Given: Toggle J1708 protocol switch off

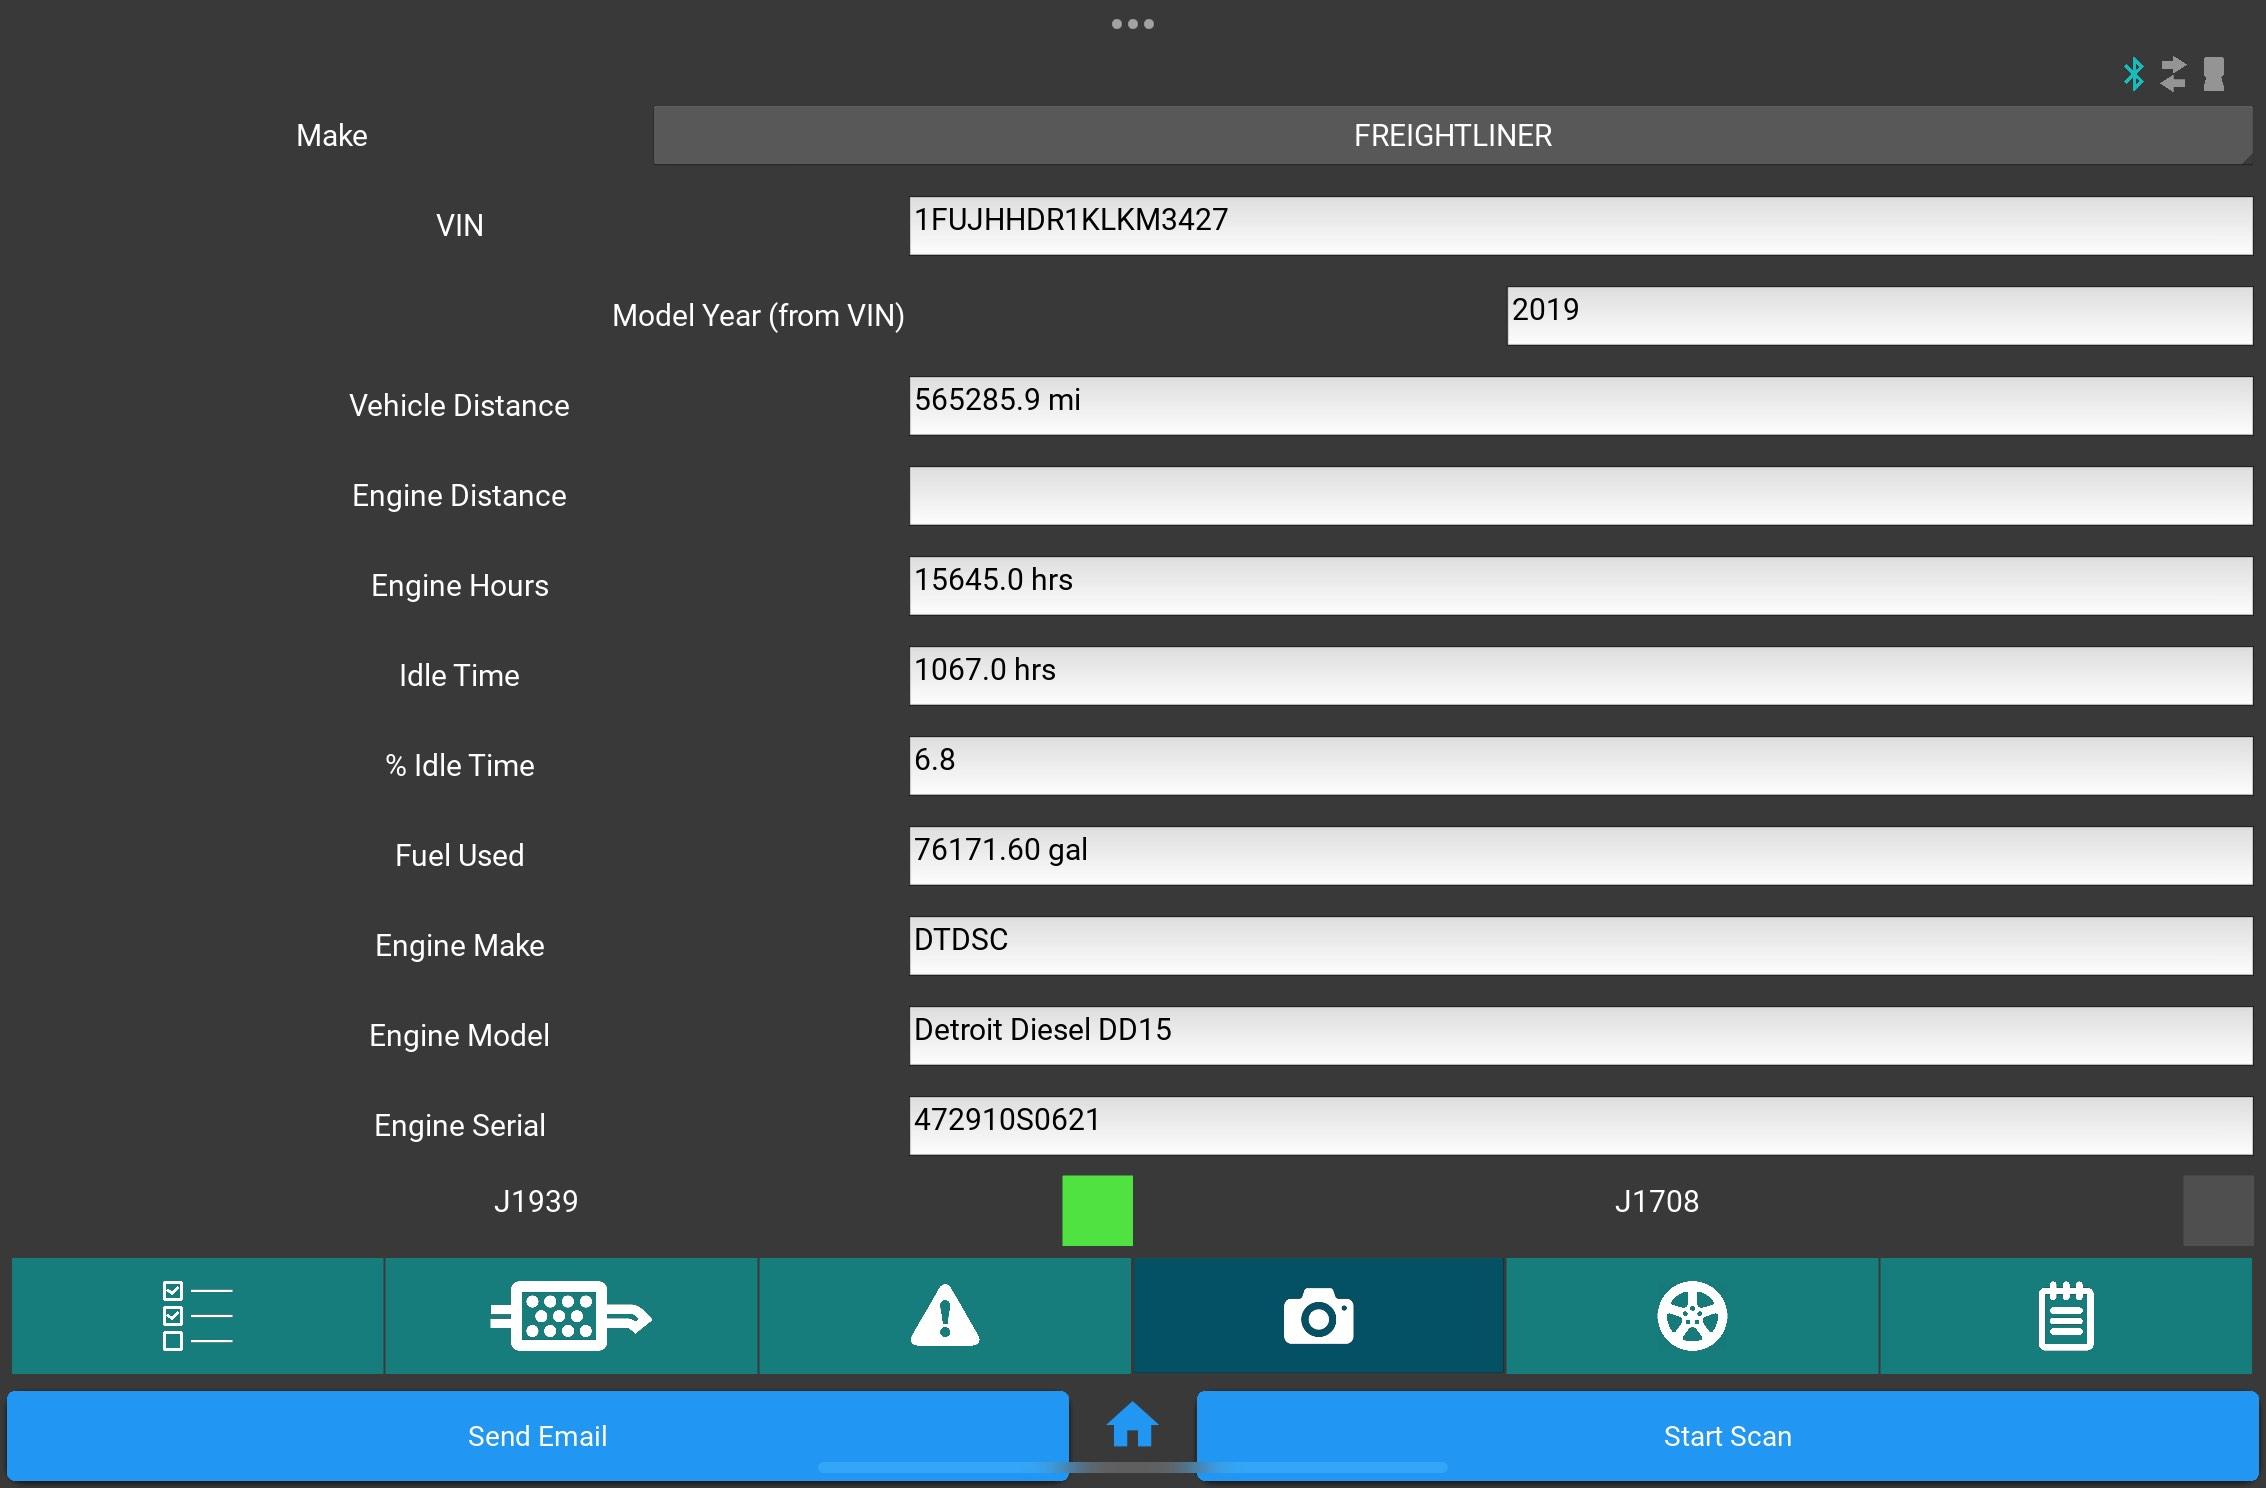Looking at the screenshot, I should pos(2220,1207).
